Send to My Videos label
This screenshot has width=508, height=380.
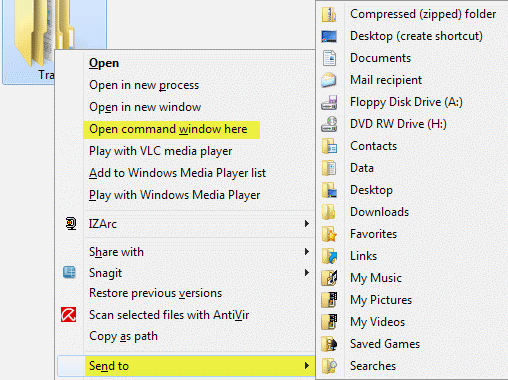(x=377, y=322)
